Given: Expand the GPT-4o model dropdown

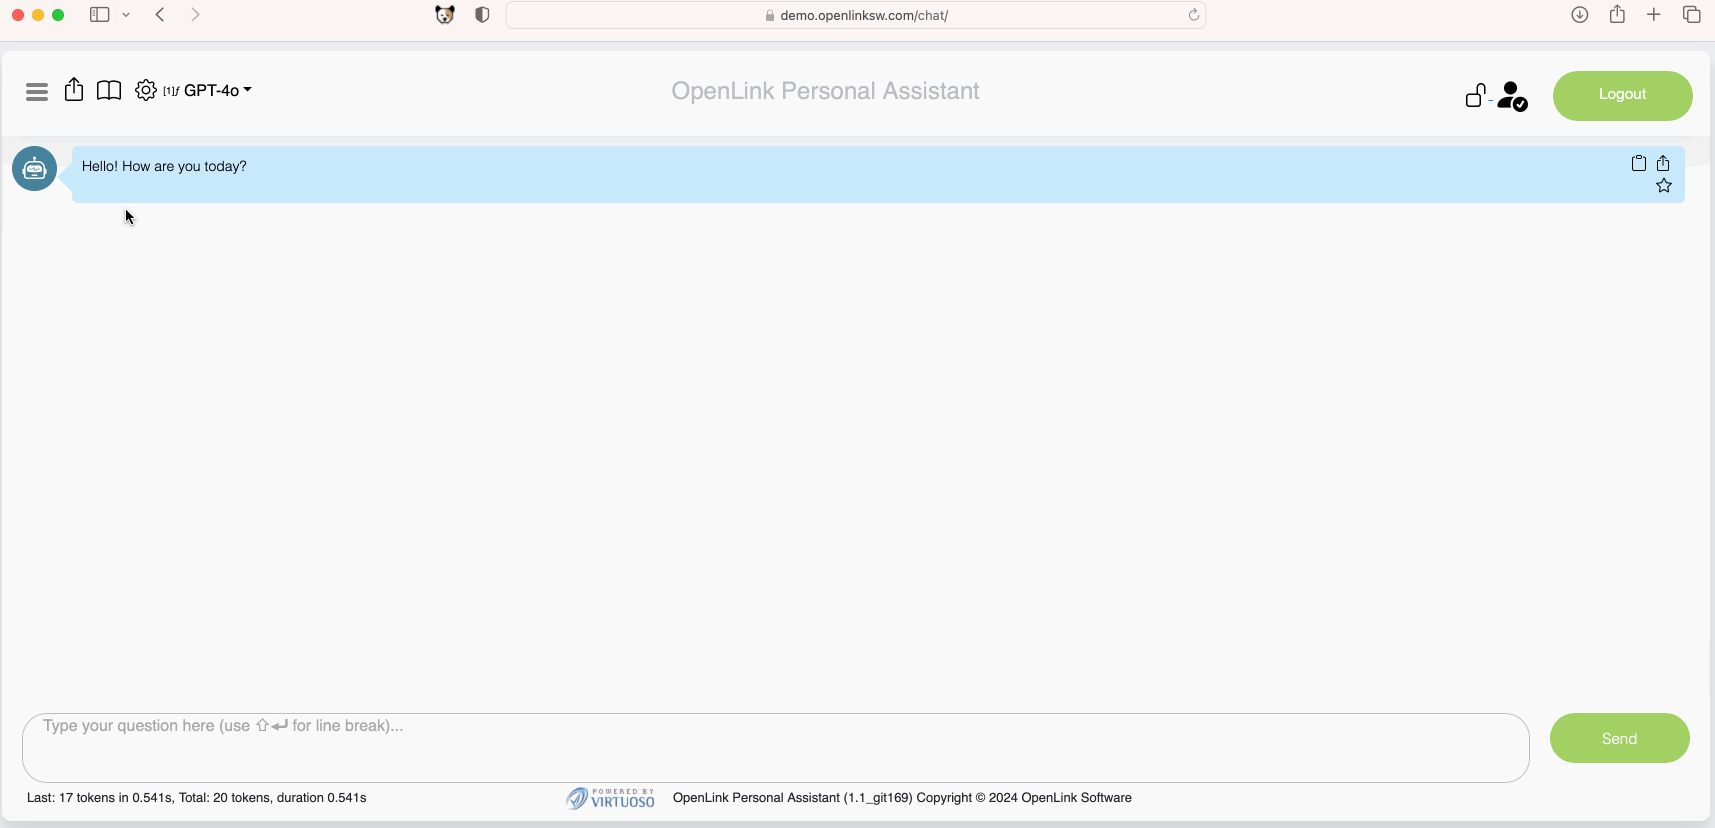Looking at the screenshot, I should 218,90.
